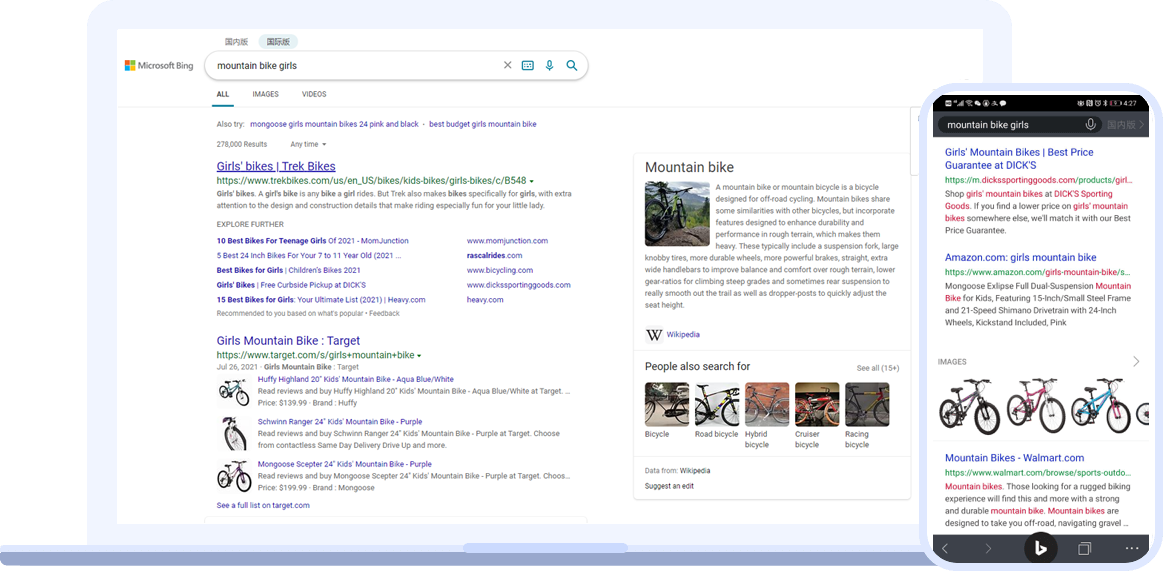The height and width of the screenshot is (571, 1163).
Task: Open the Any time filter dropdown
Action: point(308,145)
